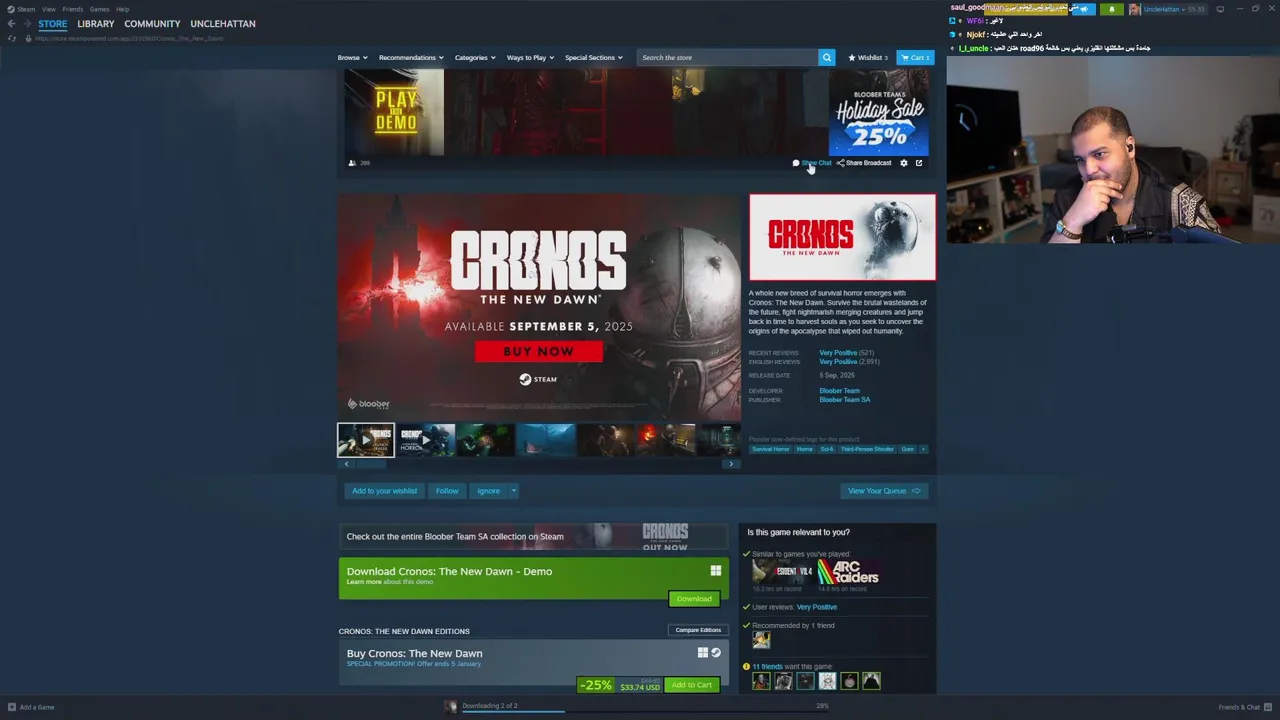Click Add a Game at bottom left

(x=31, y=707)
